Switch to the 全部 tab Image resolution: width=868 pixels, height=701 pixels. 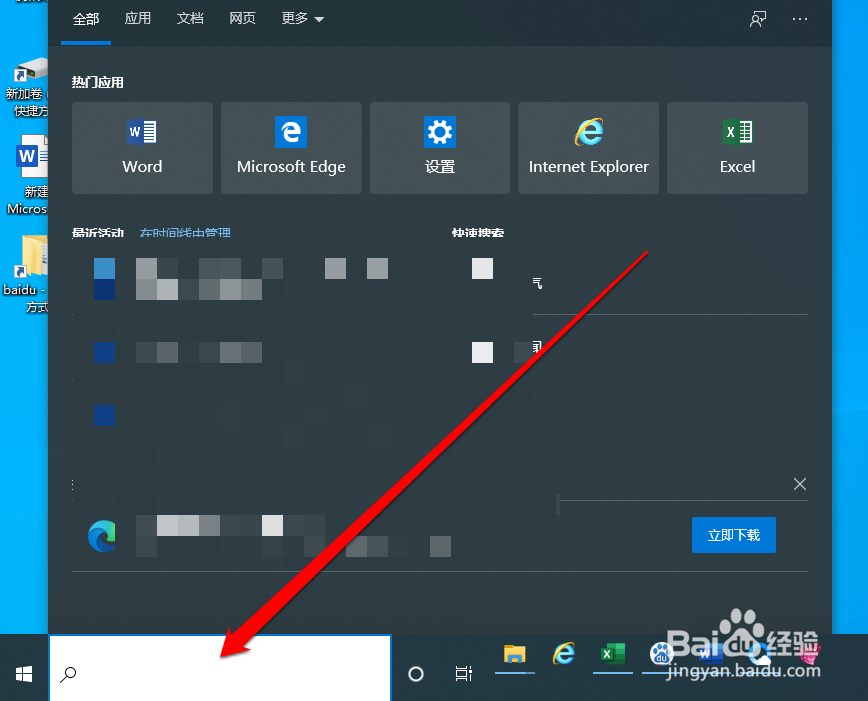[86, 19]
